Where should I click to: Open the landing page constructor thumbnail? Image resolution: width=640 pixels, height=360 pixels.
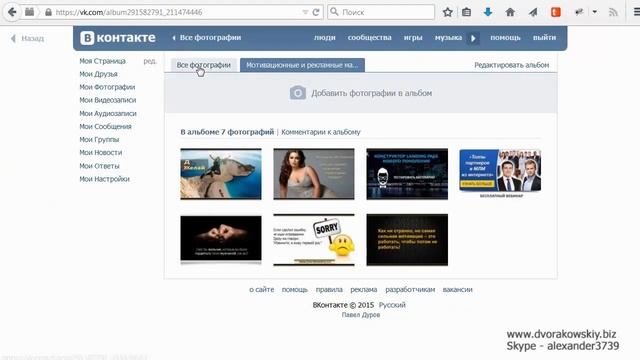(407, 174)
